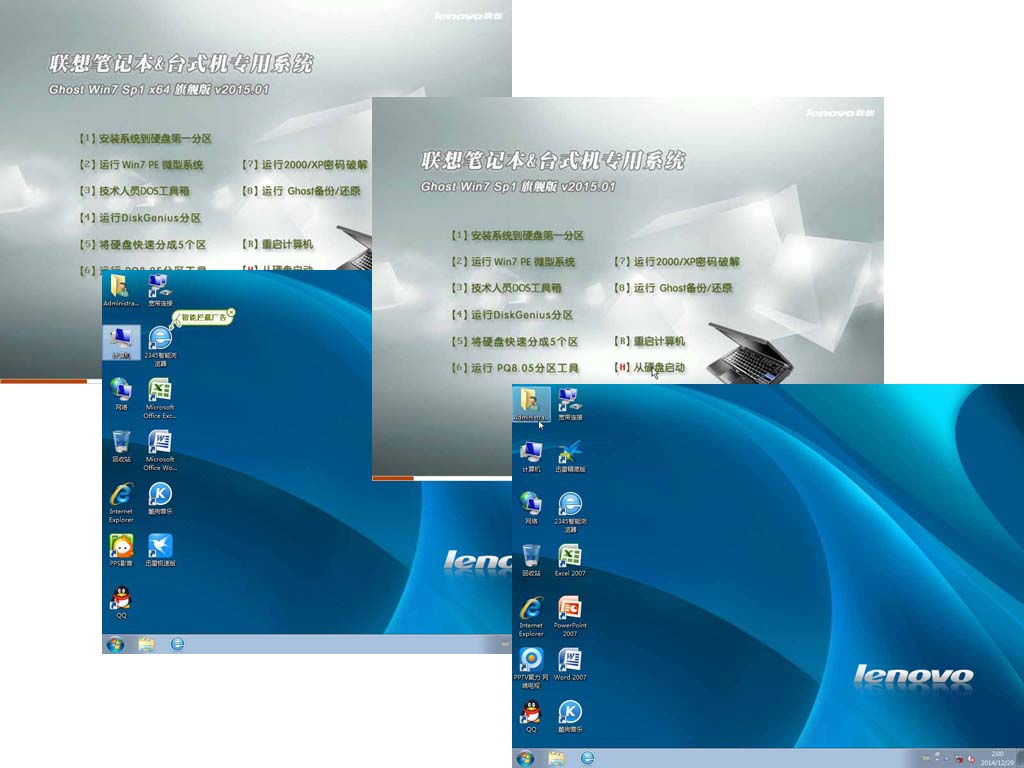
Task: Open 回收站 recycle bin on the left desktop
Action: tap(121, 447)
